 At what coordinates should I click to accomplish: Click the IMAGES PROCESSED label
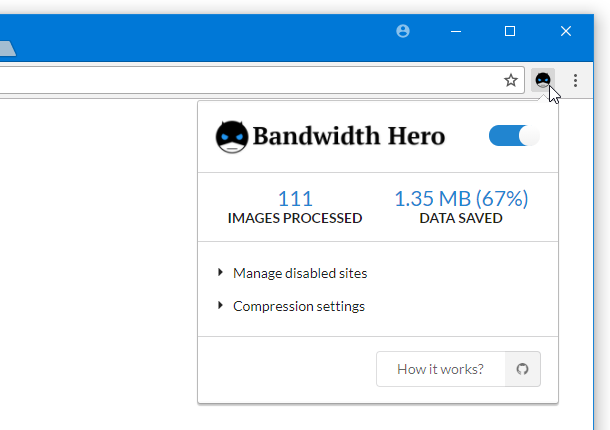click(x=295, y=218)
